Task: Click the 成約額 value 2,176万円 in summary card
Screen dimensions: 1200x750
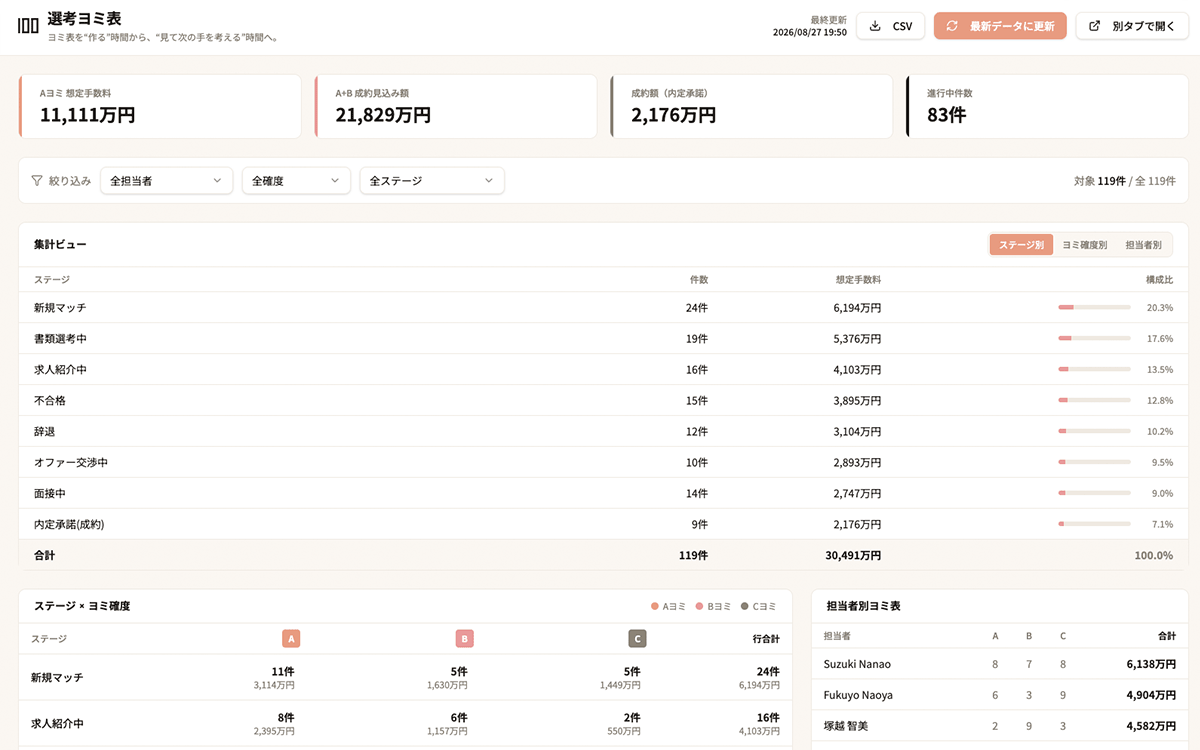Action: (x=673, y=115)
